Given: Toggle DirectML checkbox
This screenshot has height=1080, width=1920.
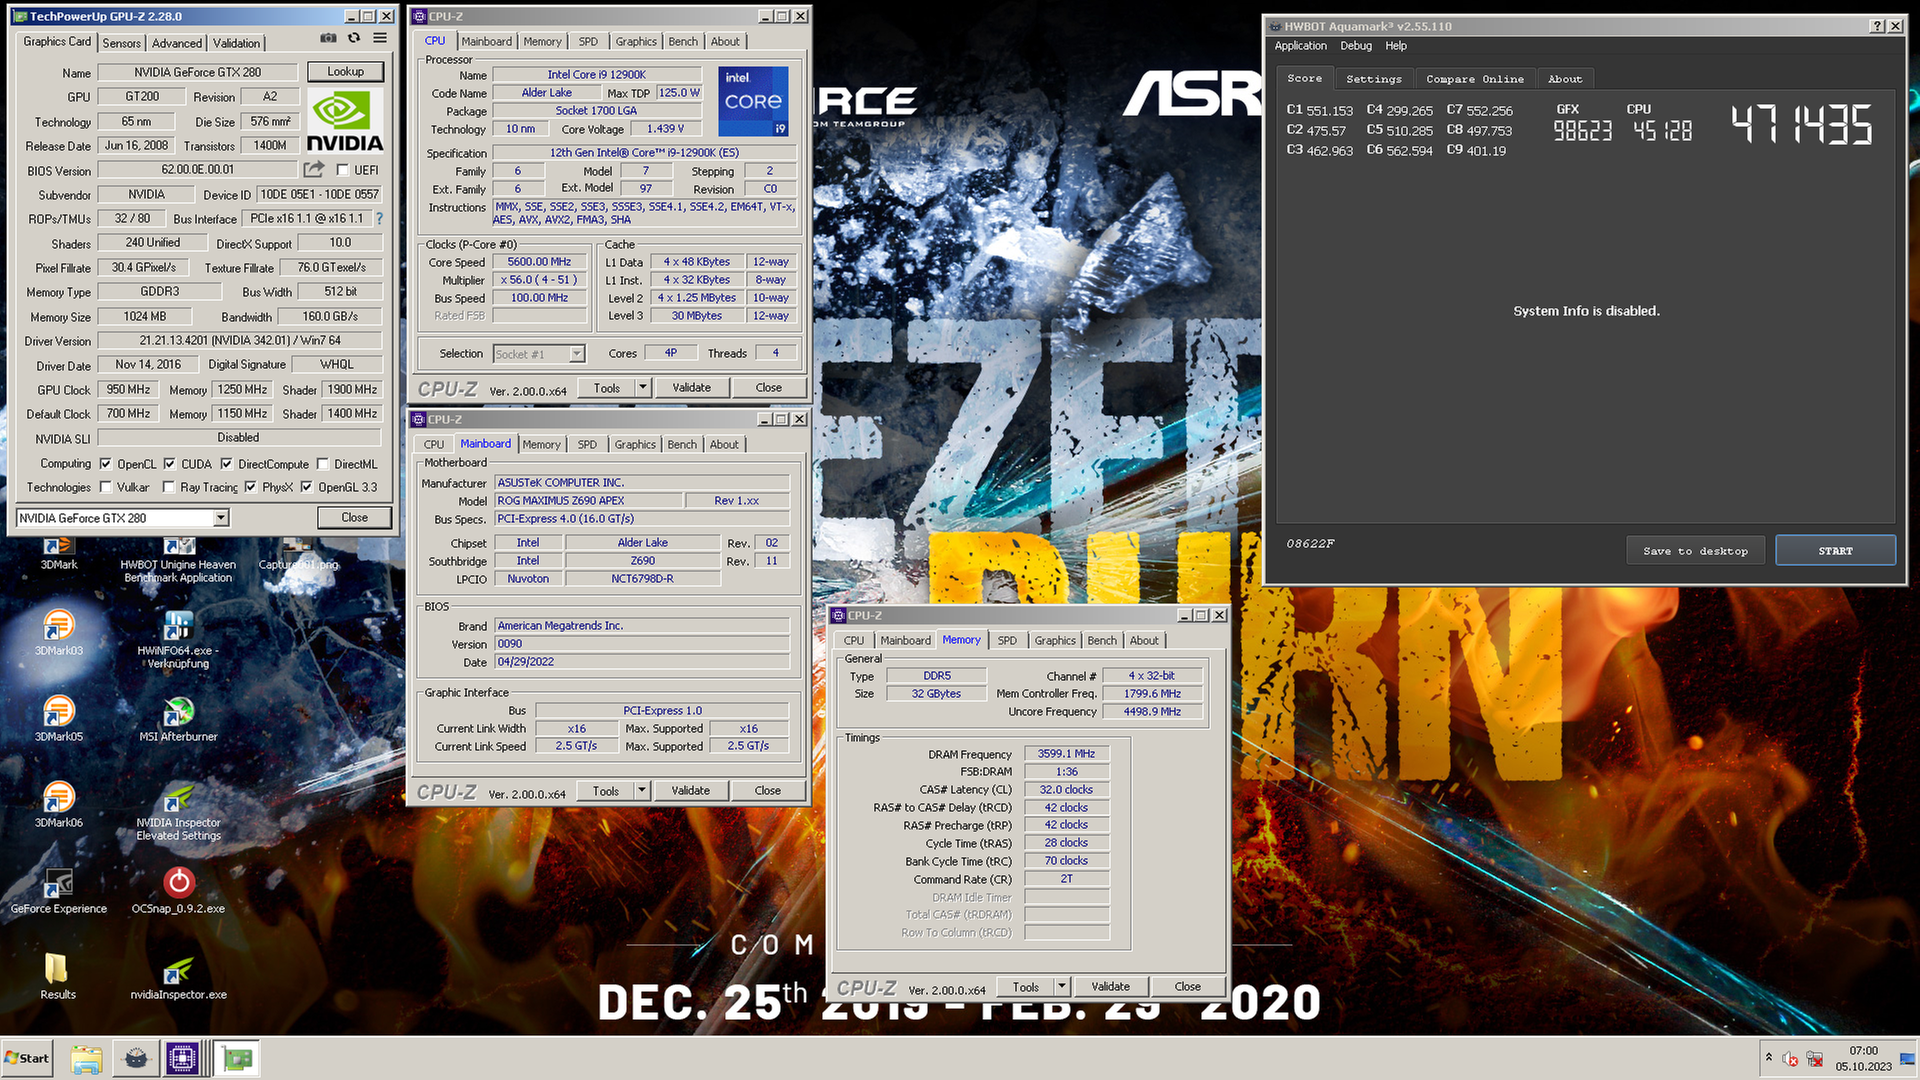Looking at the screenshot, I should pyautogui.click(x=323, y=464).
